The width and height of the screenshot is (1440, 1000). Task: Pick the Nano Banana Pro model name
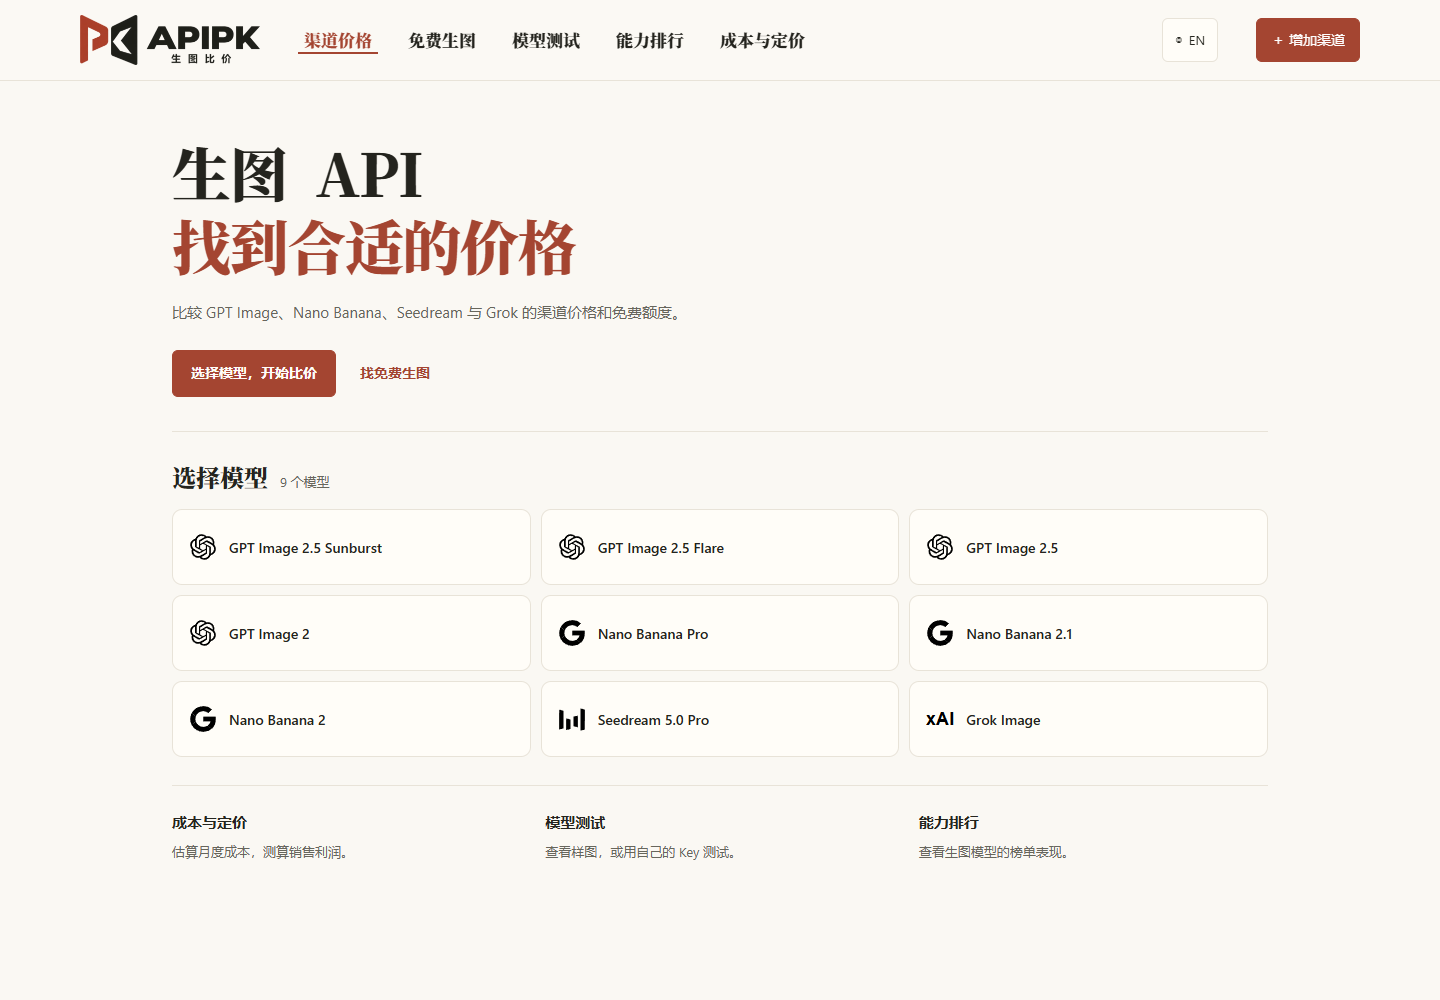pos(653,634)
